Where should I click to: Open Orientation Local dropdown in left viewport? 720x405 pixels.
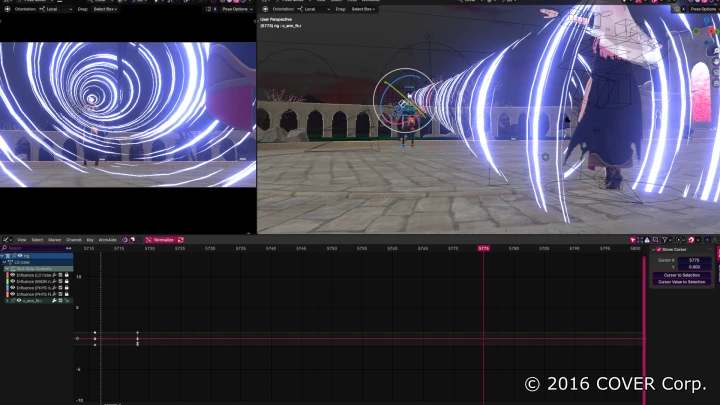56,9
